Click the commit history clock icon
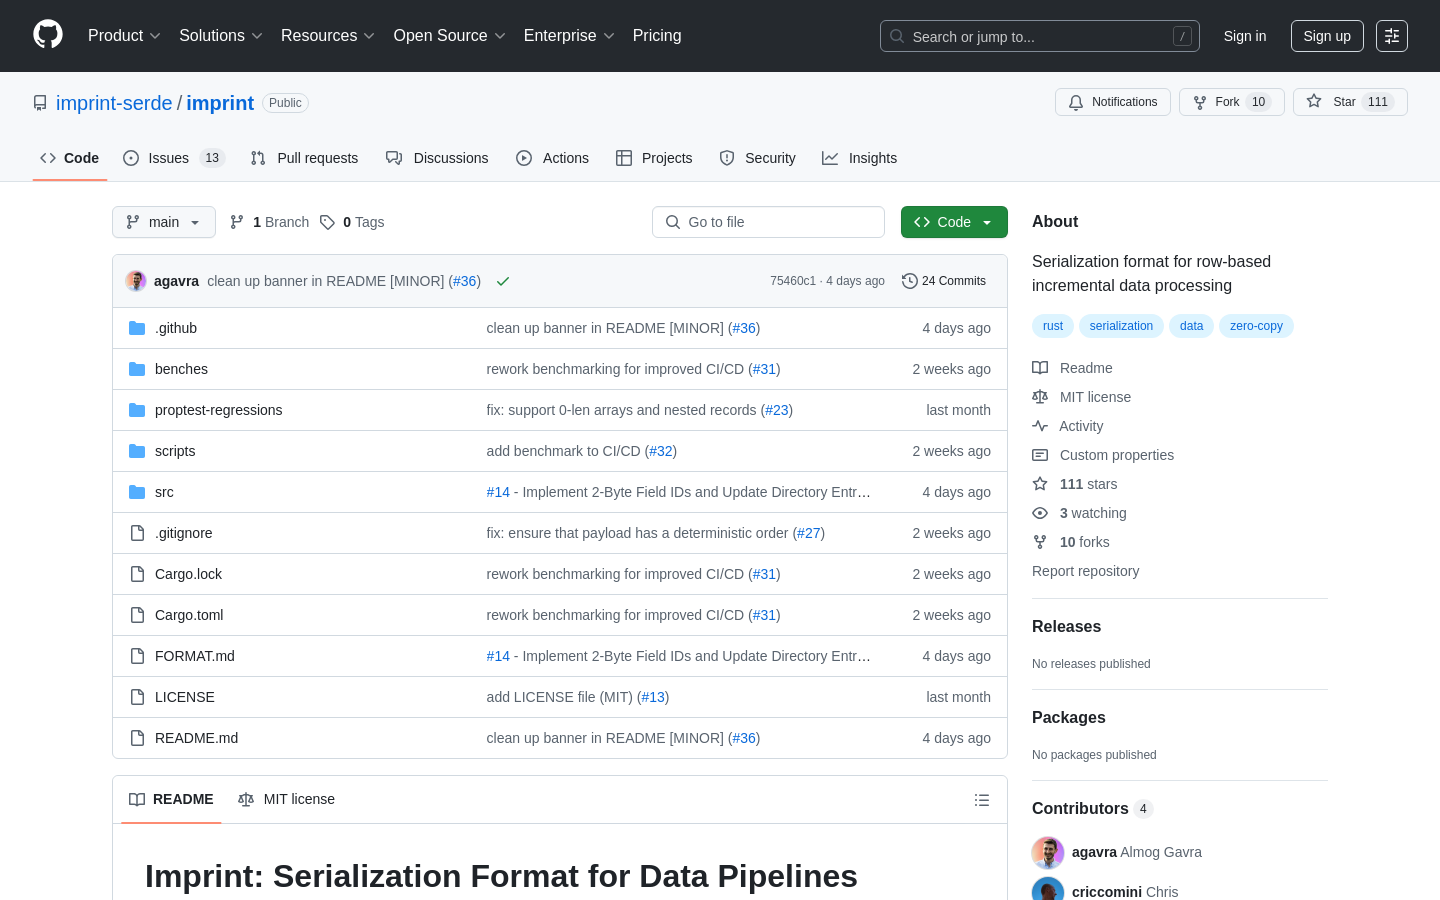This screenshot has width=1440, height=900. click(909, 281)
